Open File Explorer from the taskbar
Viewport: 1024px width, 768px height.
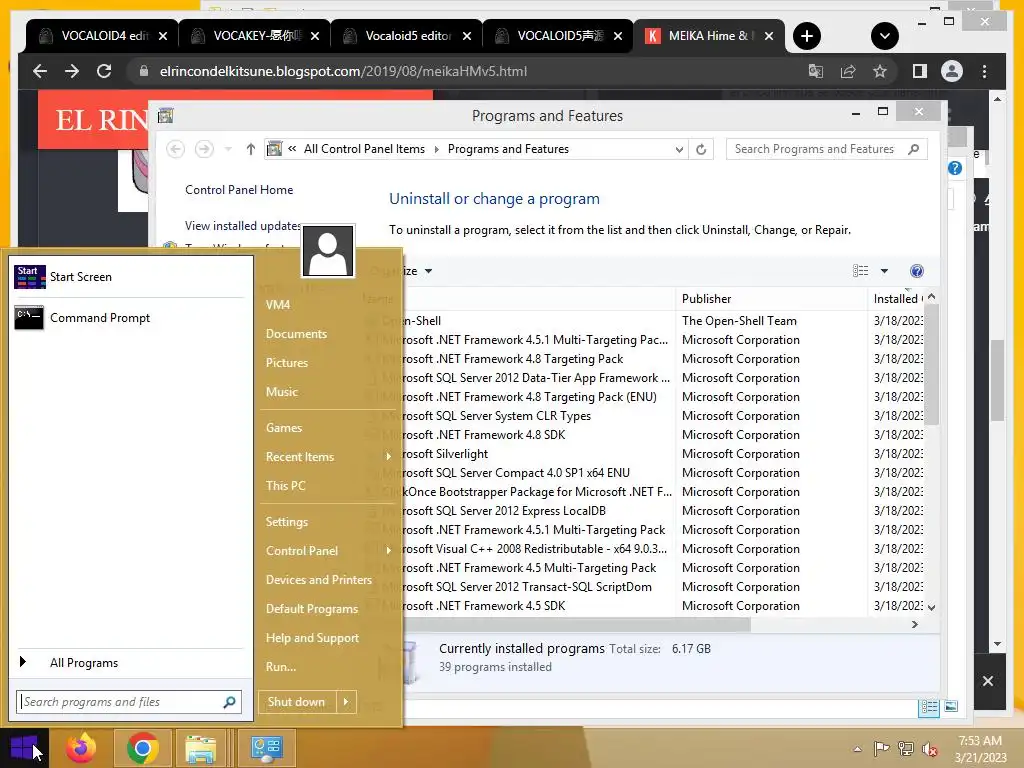(200, 748)
